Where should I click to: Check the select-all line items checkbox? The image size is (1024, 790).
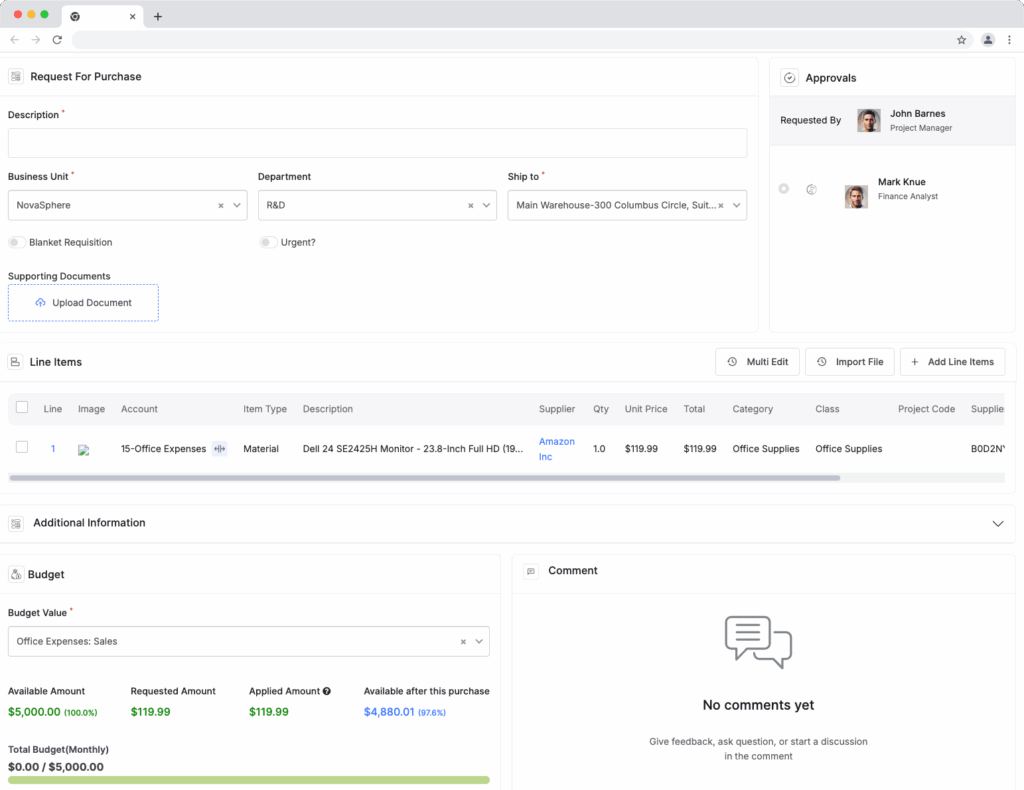point(22,407)
